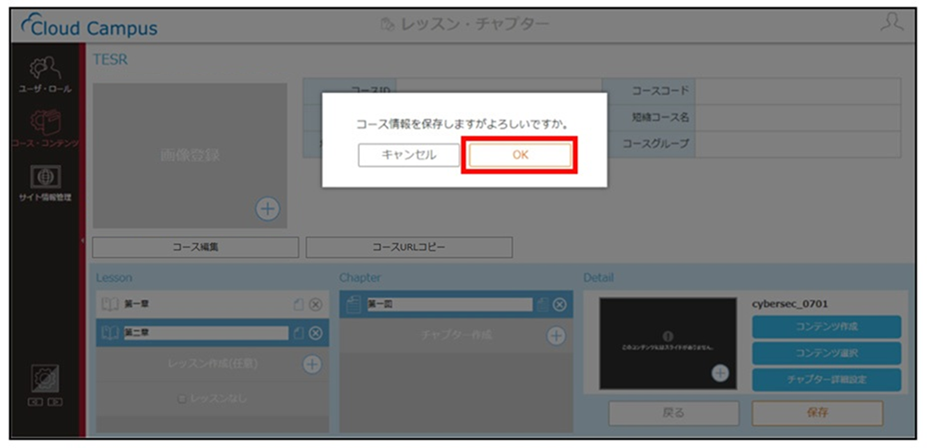Click the settings icon at sidebar bottom
This screenshot has height=448, width=927.
[x=46, y=378]
